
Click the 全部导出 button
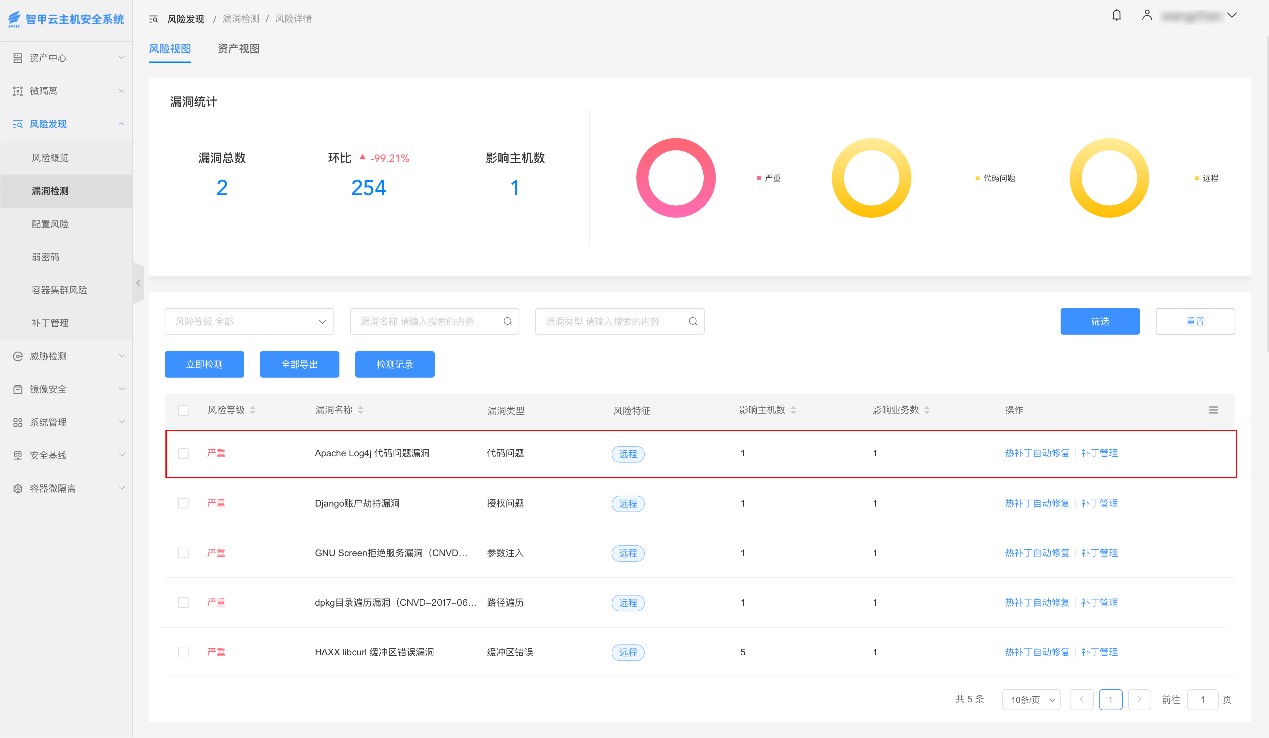pyautogui.click(x=299, y=364)
